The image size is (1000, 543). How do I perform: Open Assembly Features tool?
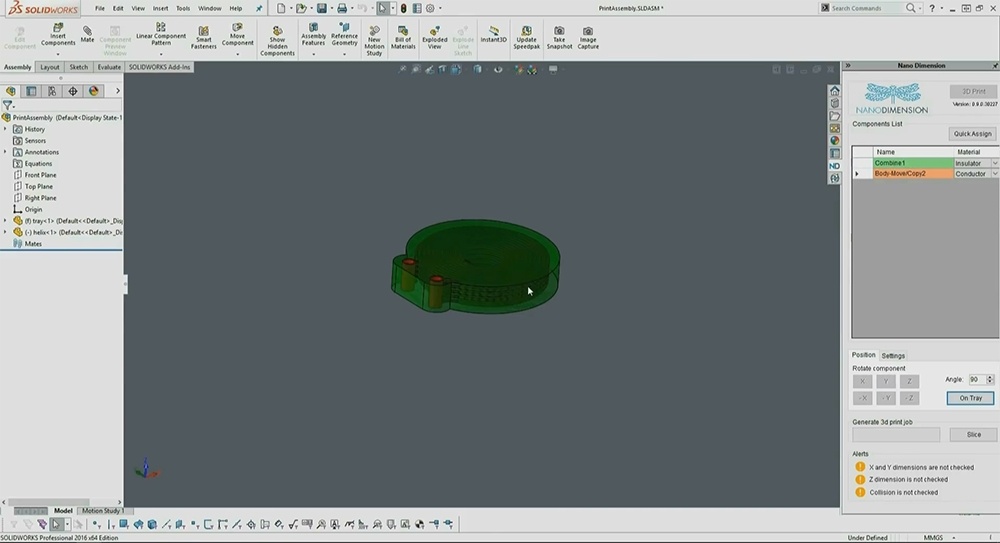[313, 35]
